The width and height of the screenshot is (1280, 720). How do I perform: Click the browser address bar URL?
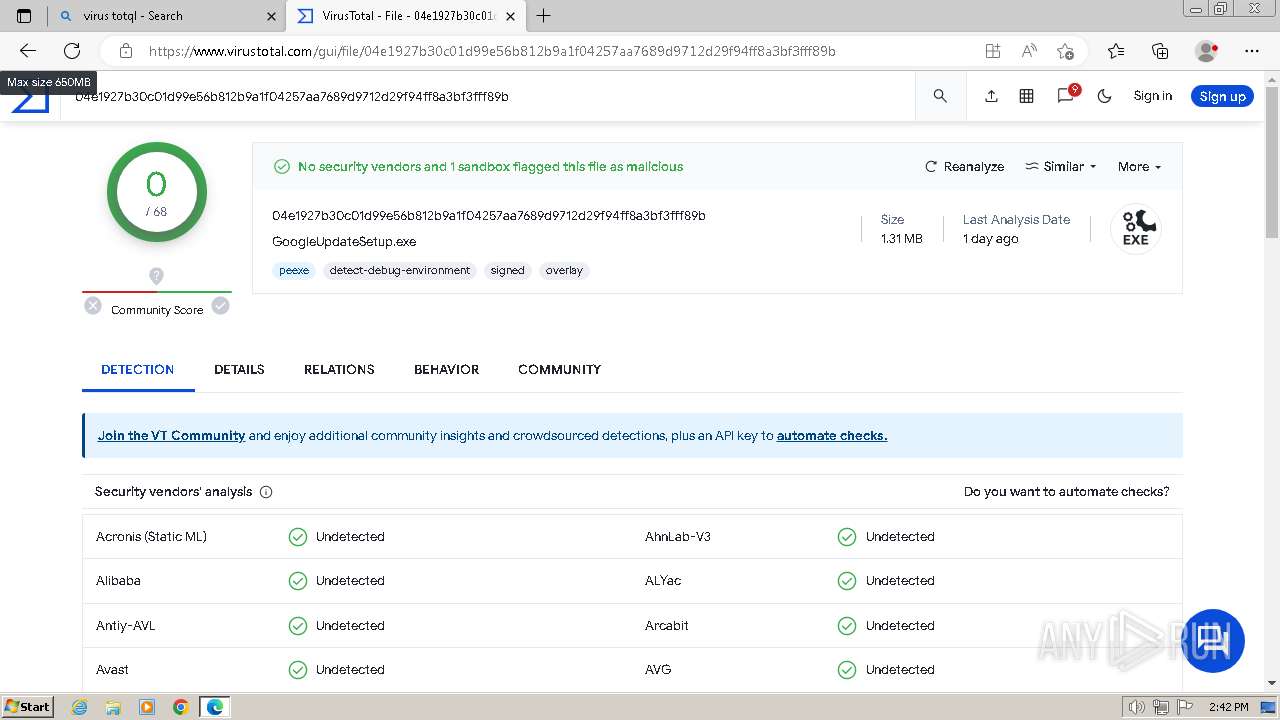click(492, 51)
